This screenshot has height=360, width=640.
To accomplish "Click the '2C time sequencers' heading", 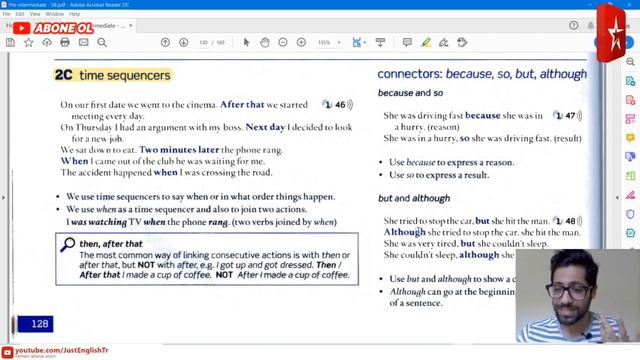I will point(113,75).
